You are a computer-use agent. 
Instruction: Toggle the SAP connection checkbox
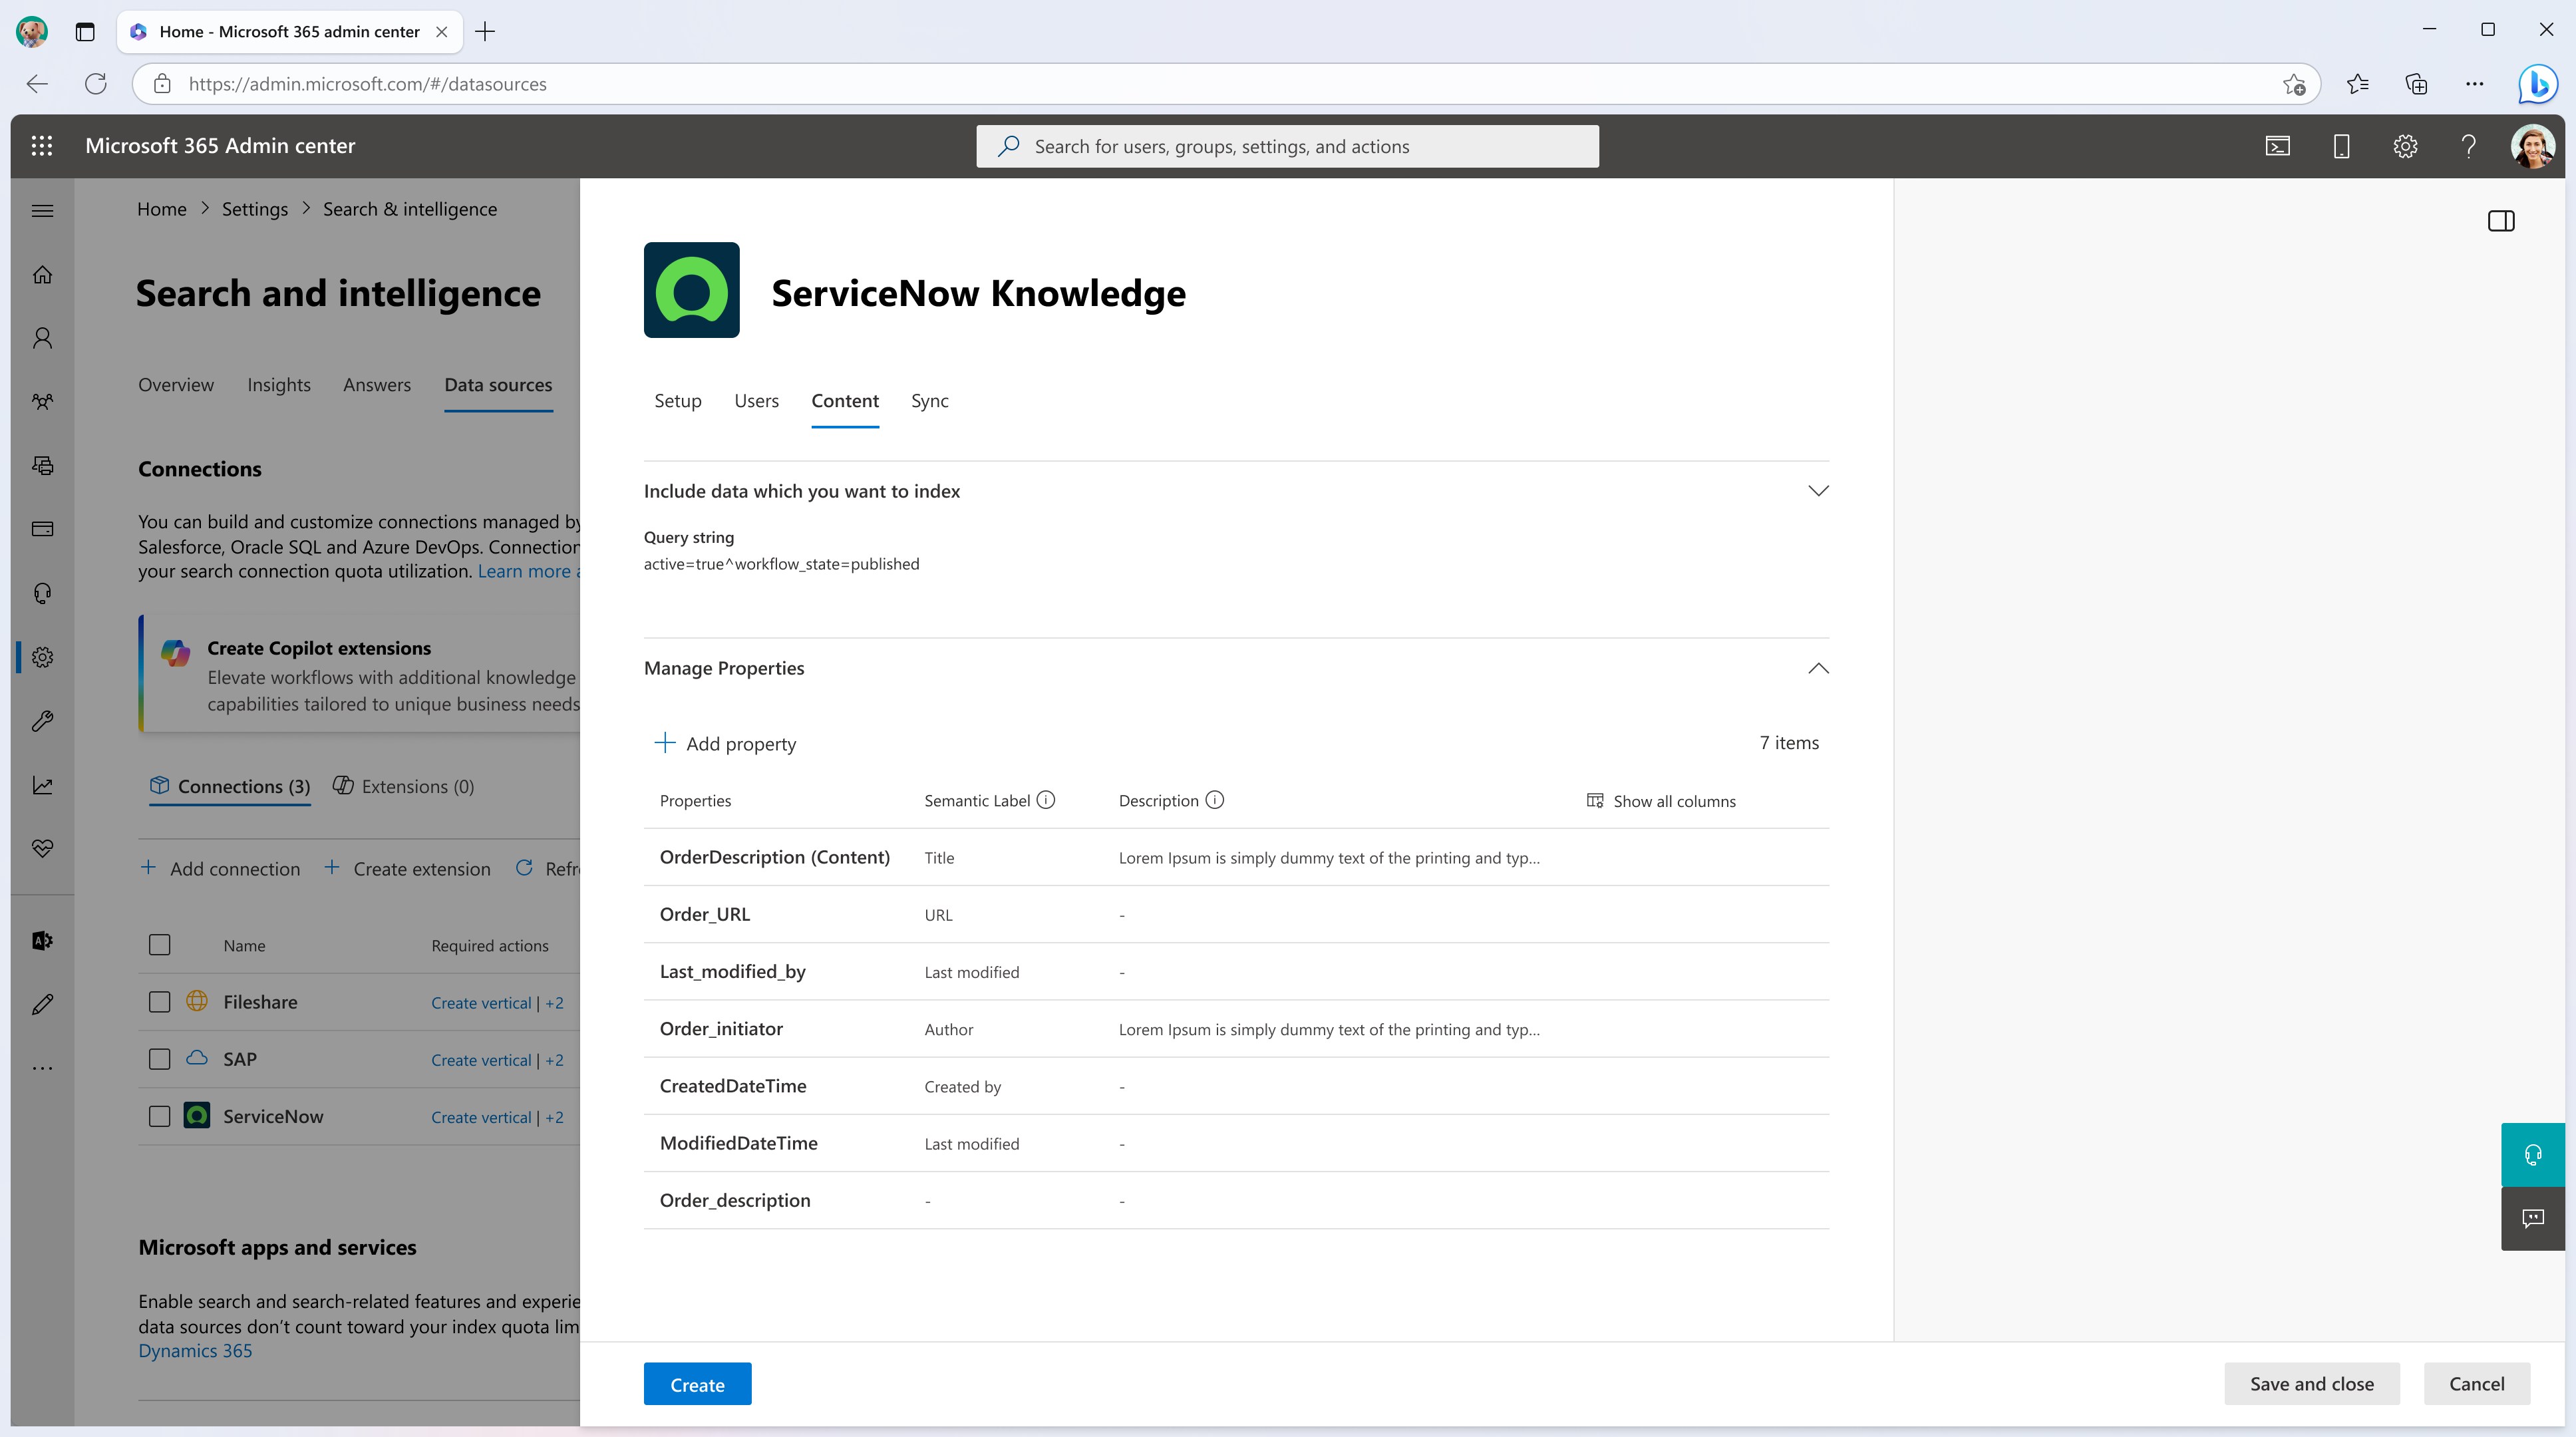tap(159, 1058)
